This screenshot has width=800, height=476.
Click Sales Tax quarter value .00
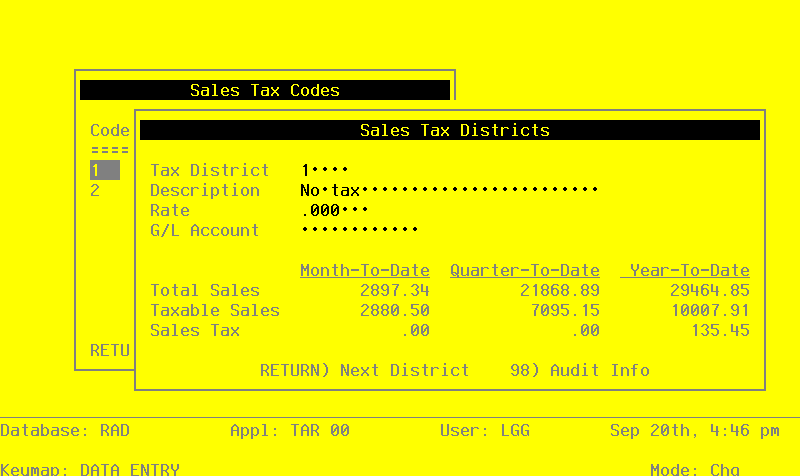[585, 331]
